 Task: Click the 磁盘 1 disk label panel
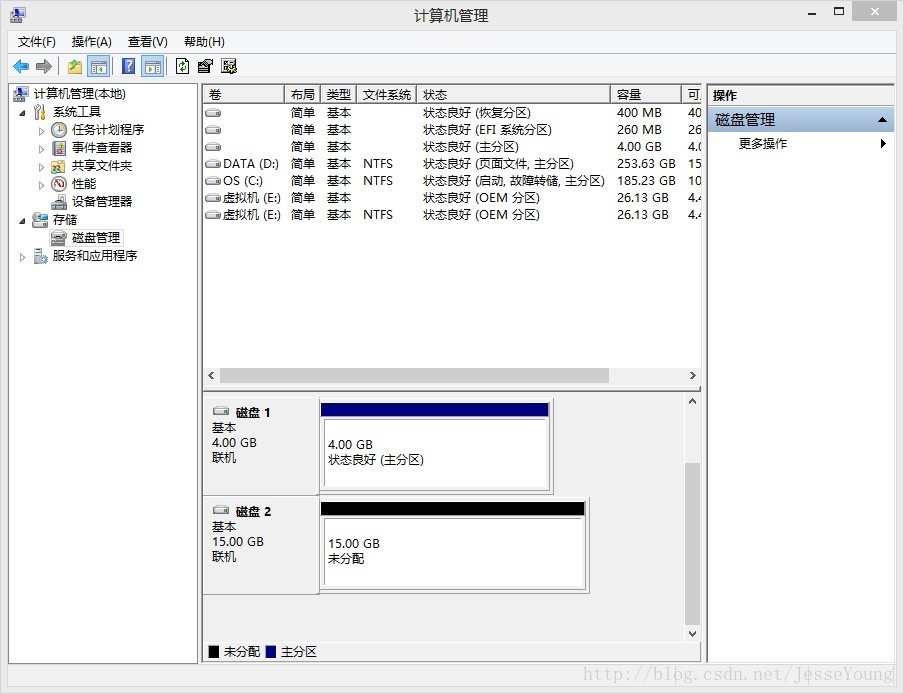click(x=261, y=446)
